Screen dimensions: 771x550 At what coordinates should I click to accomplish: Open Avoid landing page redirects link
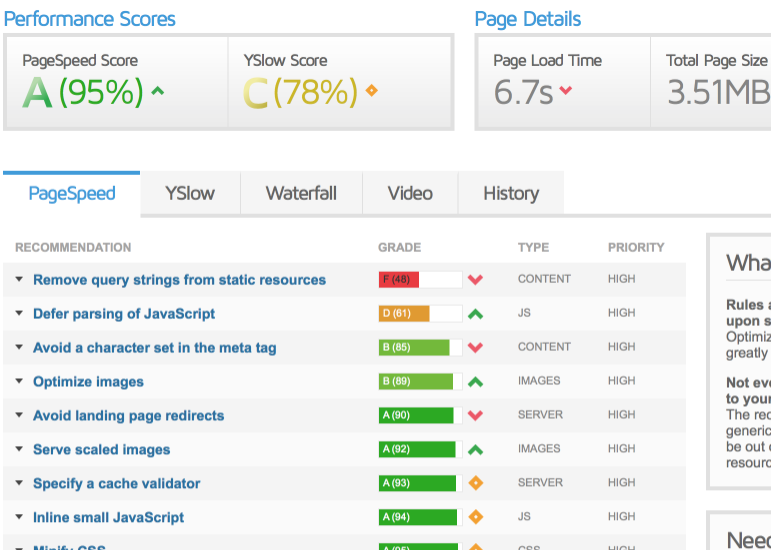(x=128, y=415)
